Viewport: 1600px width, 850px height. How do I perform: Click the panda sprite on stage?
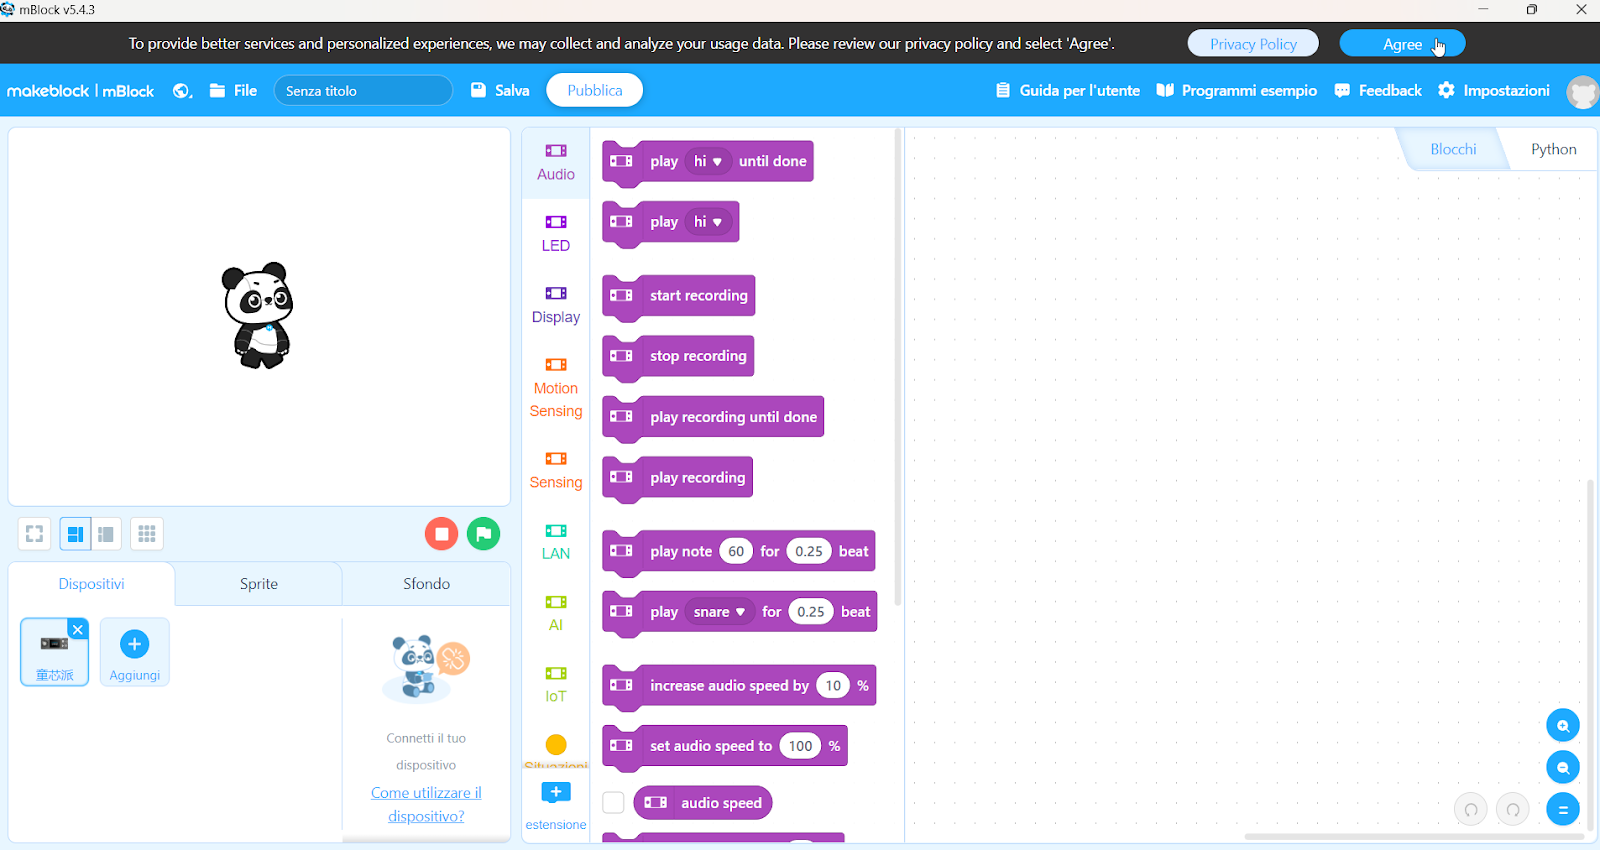[258, 316]
